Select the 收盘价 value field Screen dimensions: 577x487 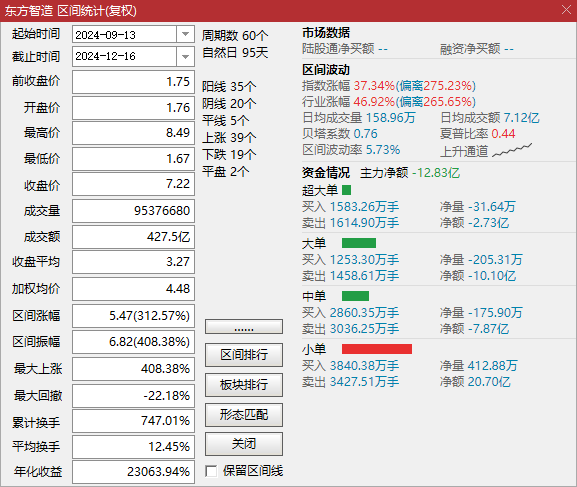point(133,184)
